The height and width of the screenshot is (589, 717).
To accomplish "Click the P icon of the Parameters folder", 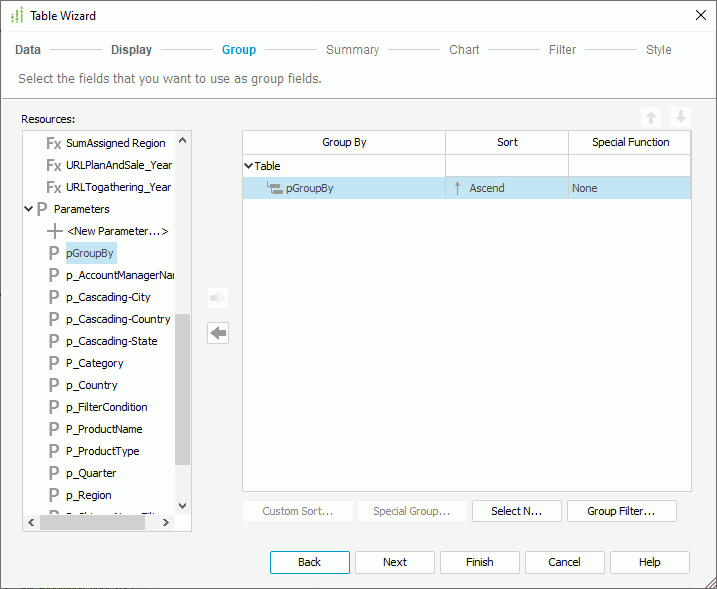I will coord(42,209).
